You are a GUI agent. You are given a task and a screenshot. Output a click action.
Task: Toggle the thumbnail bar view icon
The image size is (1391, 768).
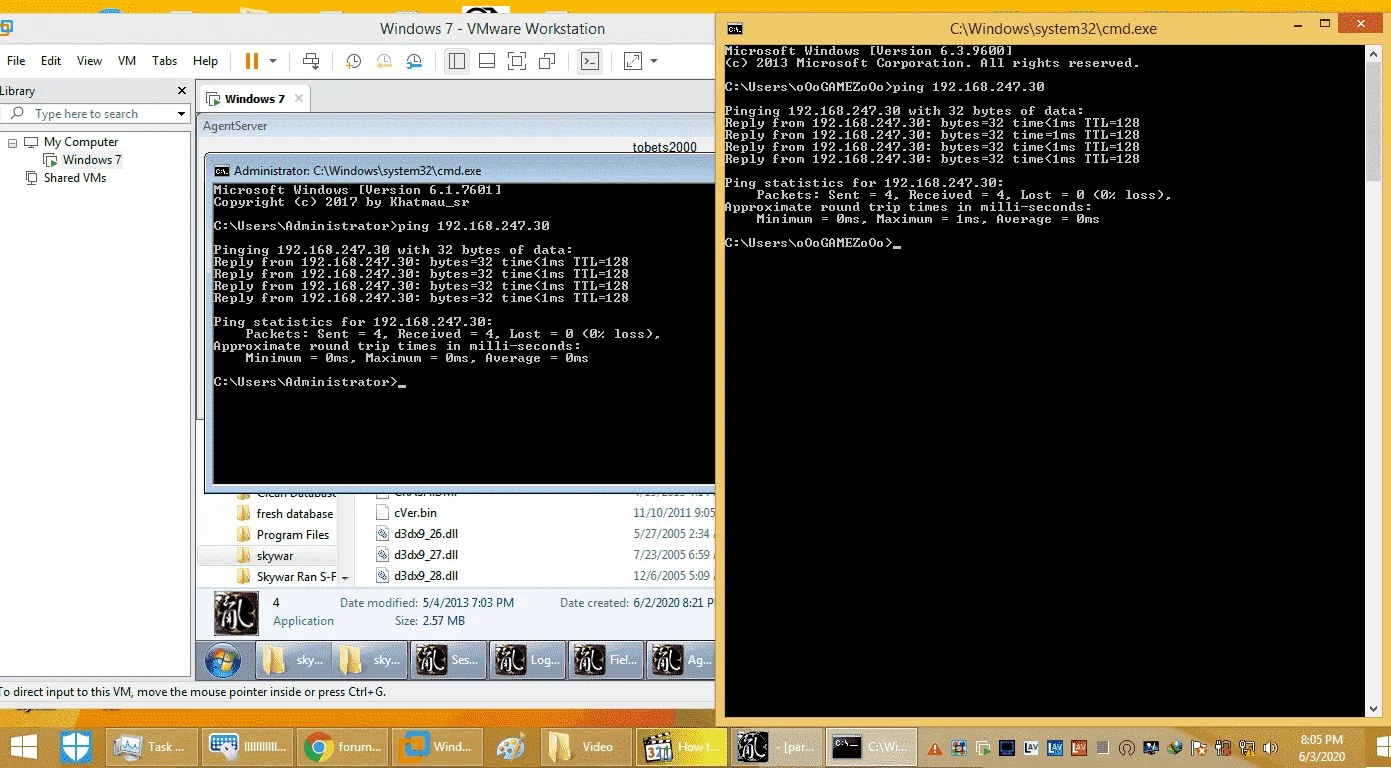coord(487,61)
